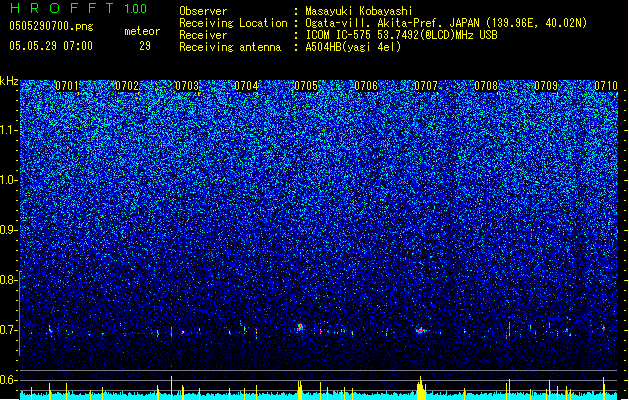Click the 1.1 kHz axis tick
629x400 pixels.
click(x=9, y=131)
